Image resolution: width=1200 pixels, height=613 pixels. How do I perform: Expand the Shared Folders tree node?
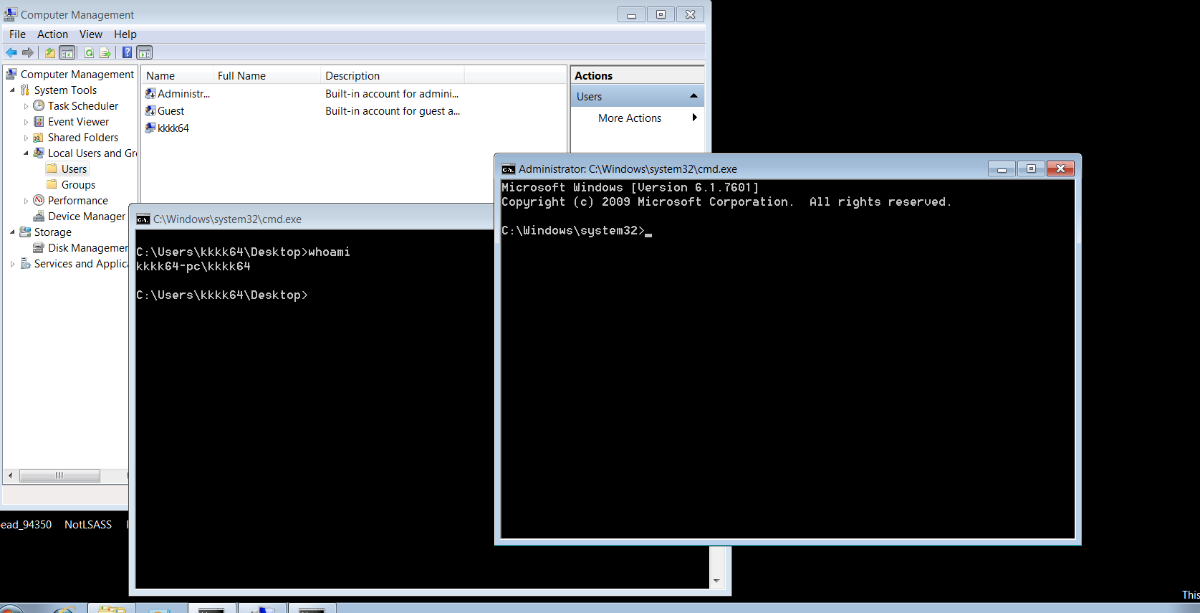click(27, 138)
